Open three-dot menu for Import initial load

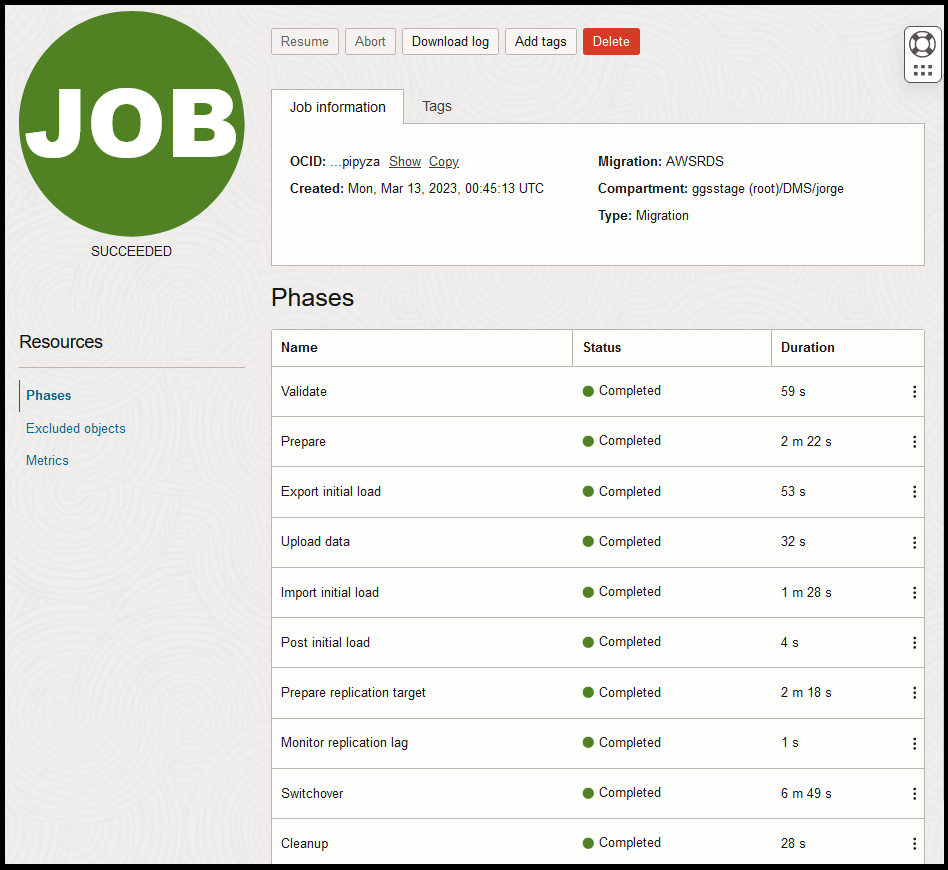tap(914, 593)
